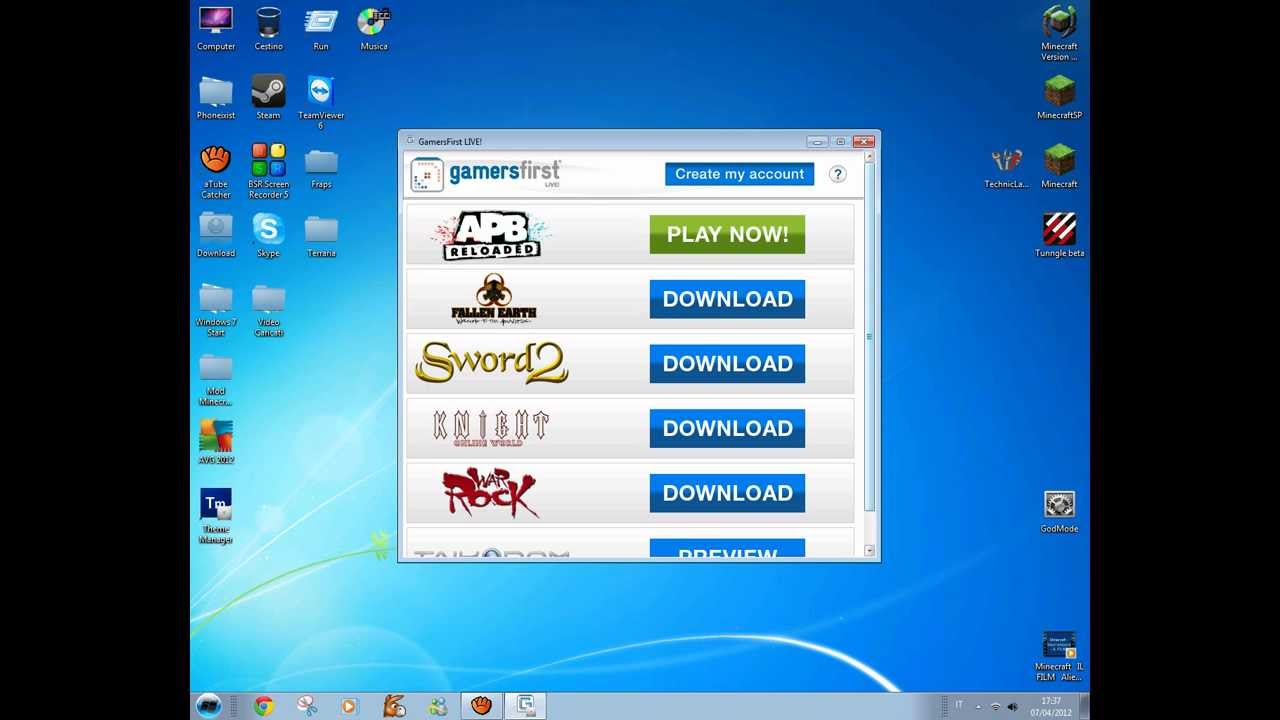Select the Minecraft Version desktop icon
The image size is (1280, 720).
tap(1059, 33)
